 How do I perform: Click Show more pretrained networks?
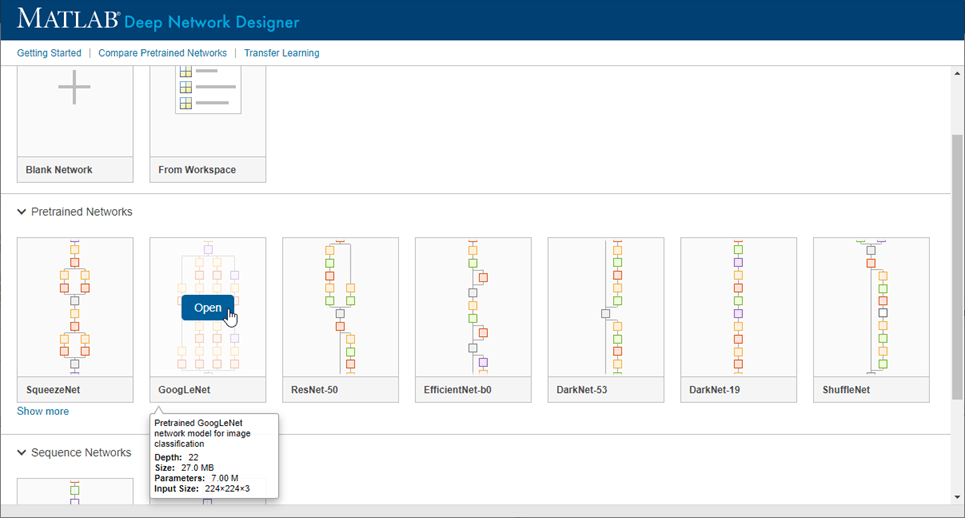[43, 411]
